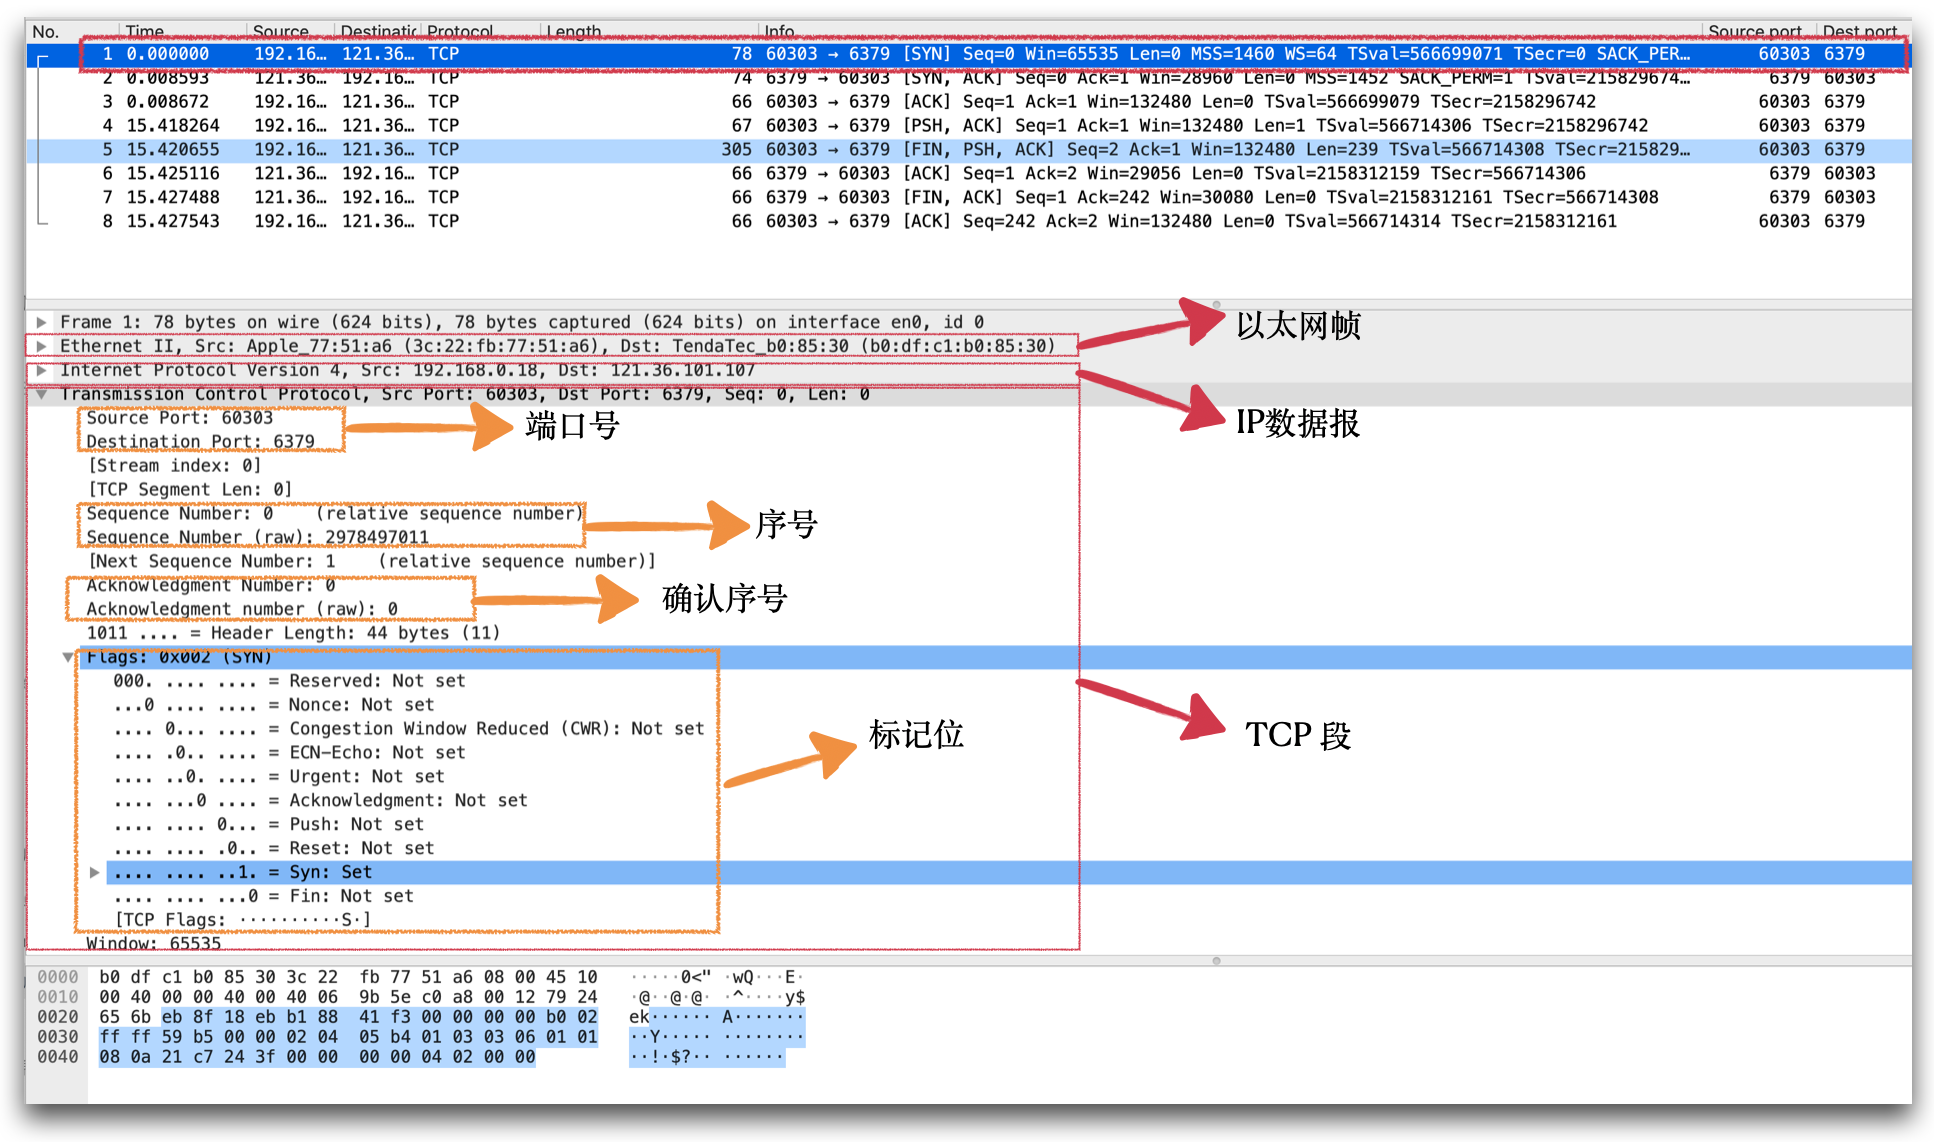The width and height of the screenshot is (1934, 1142).
Task: Click hex bytes in row 0040
Action: pos(317,1058)
